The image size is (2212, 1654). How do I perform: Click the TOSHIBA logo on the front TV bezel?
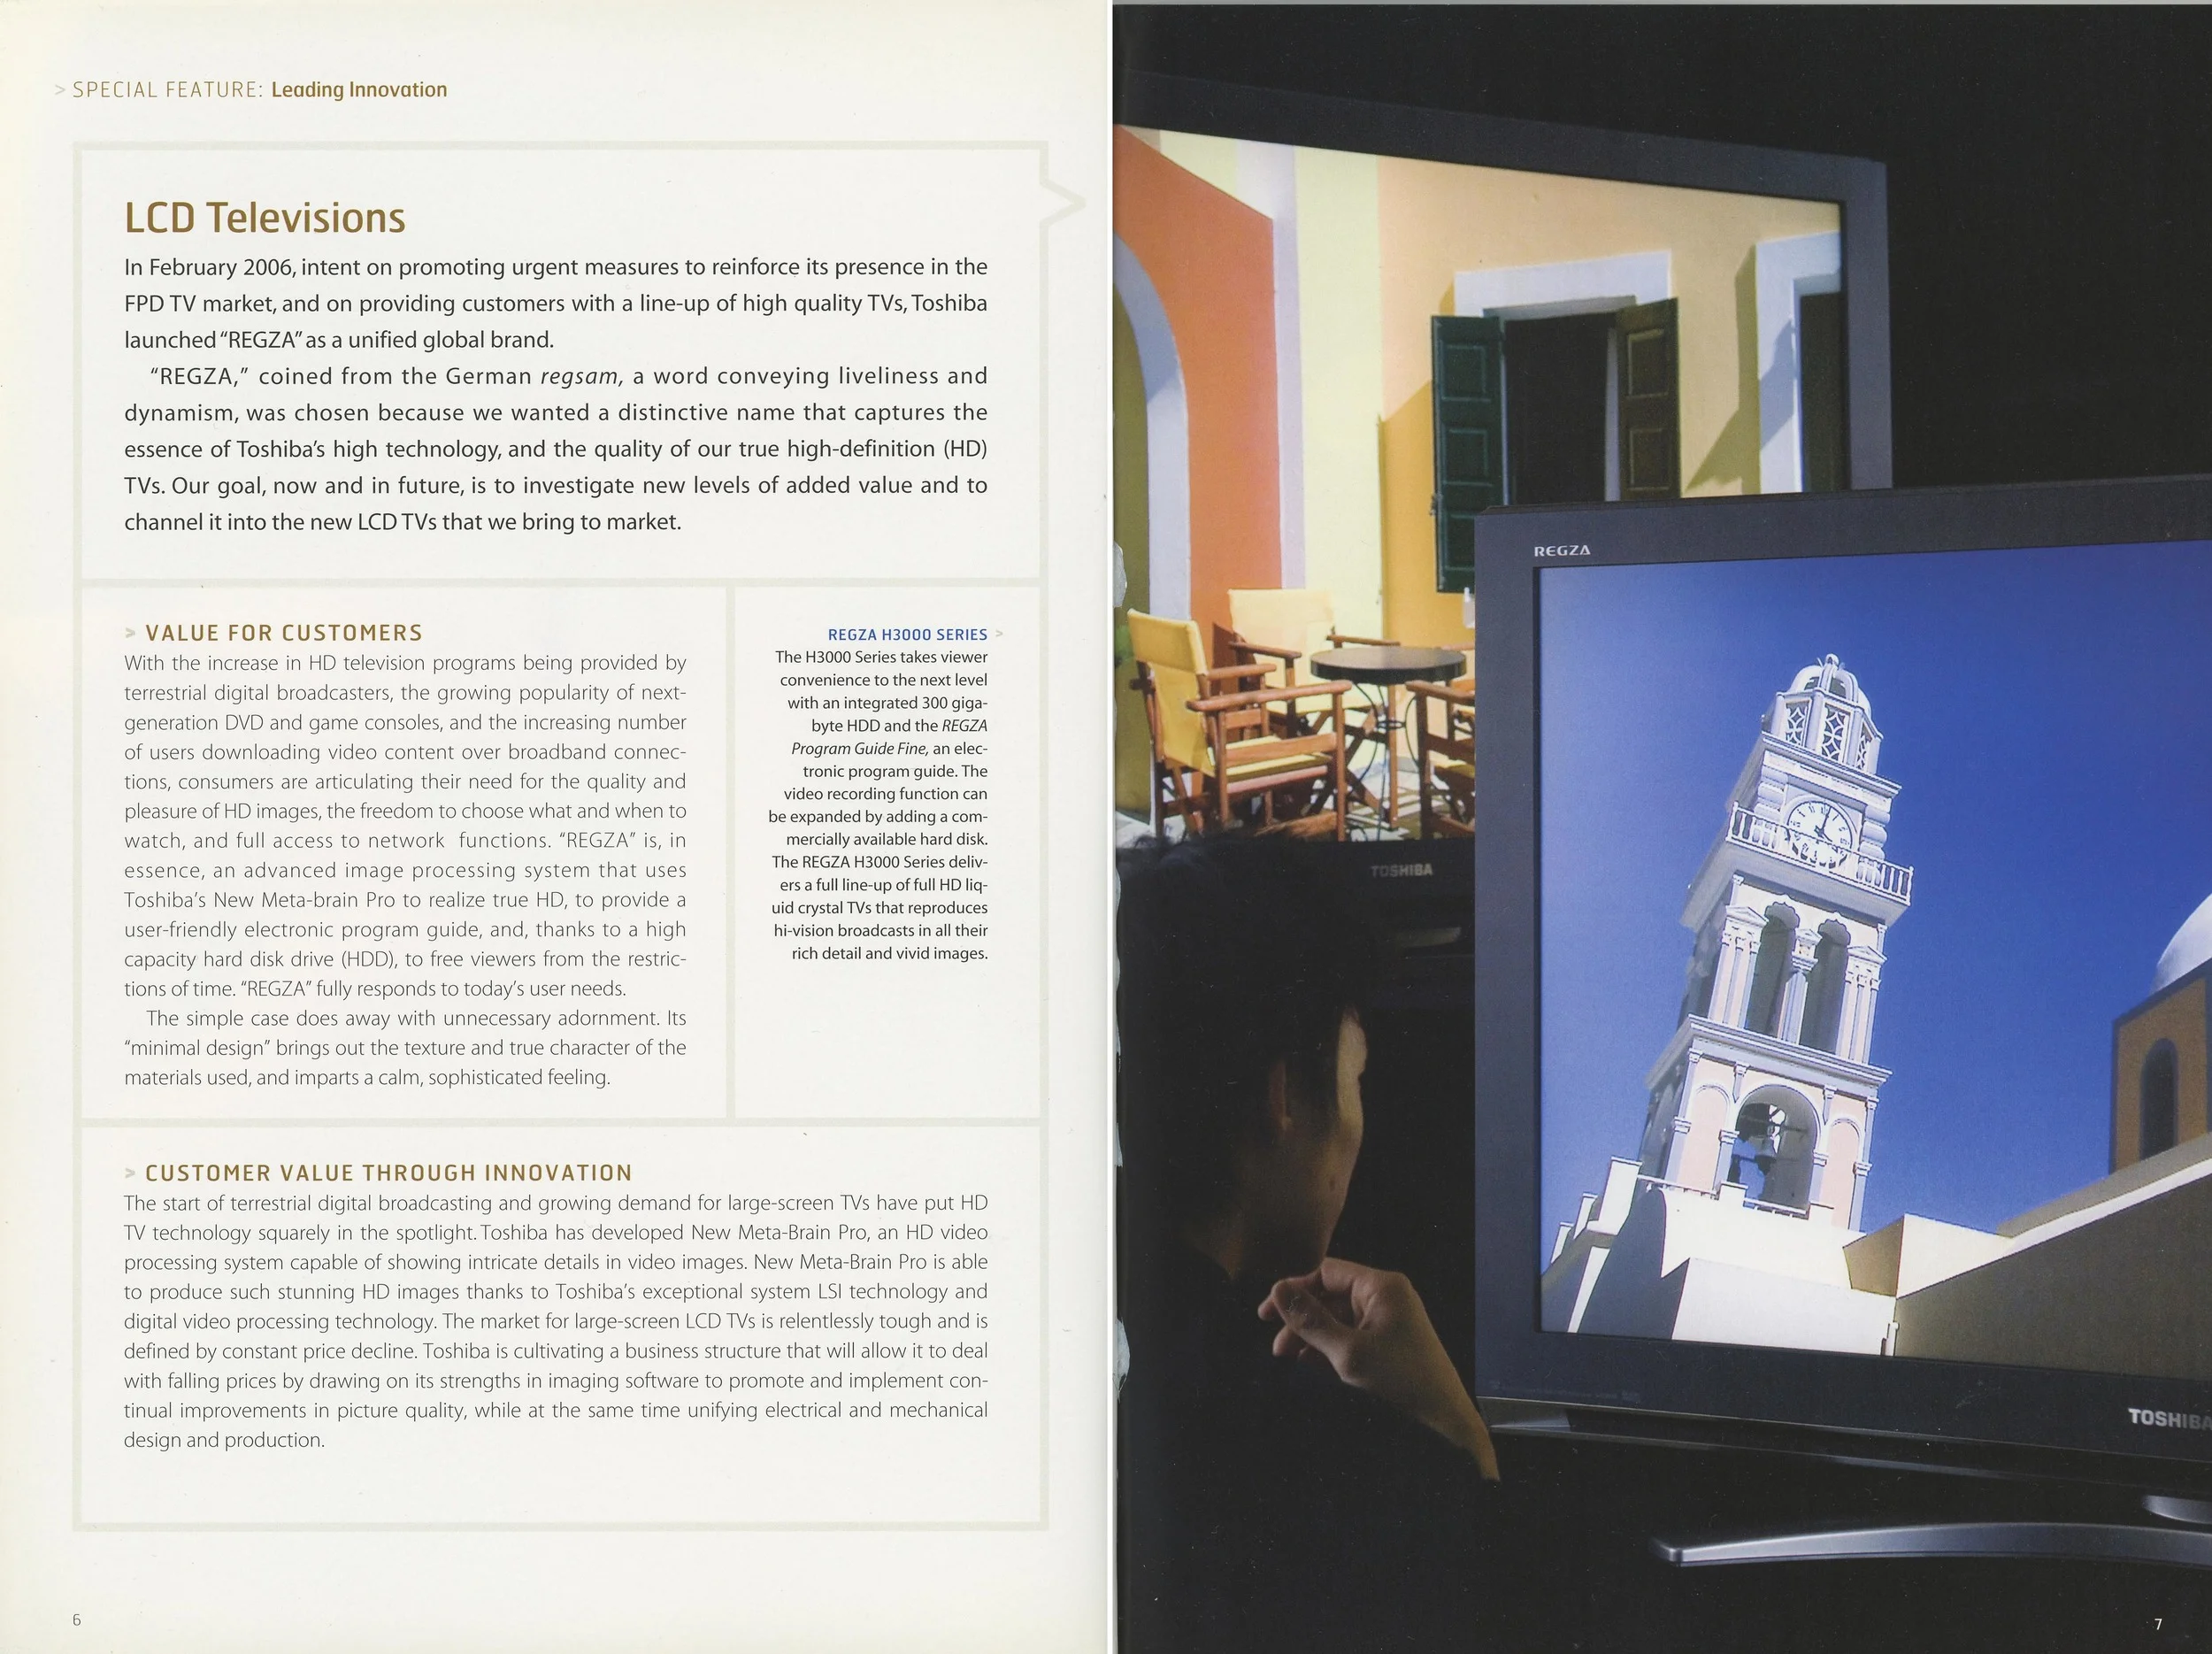[x=2170, y=1418]
